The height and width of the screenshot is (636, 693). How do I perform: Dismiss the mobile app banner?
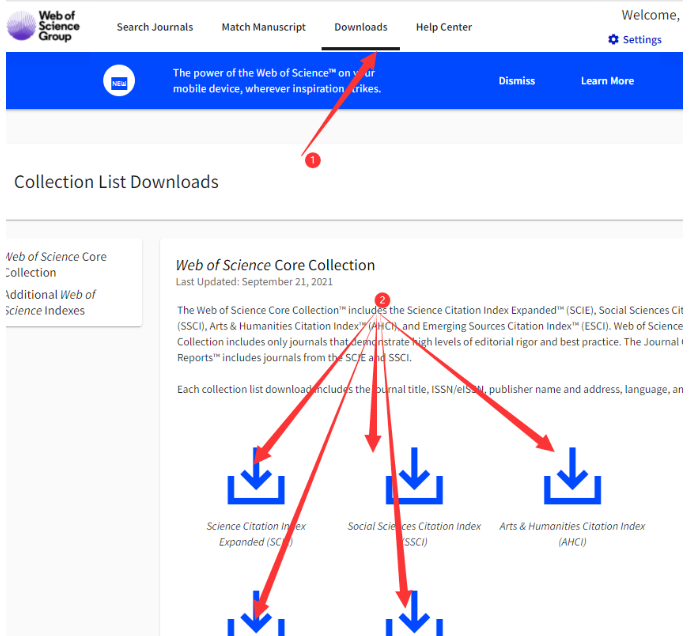coord(517,81)
